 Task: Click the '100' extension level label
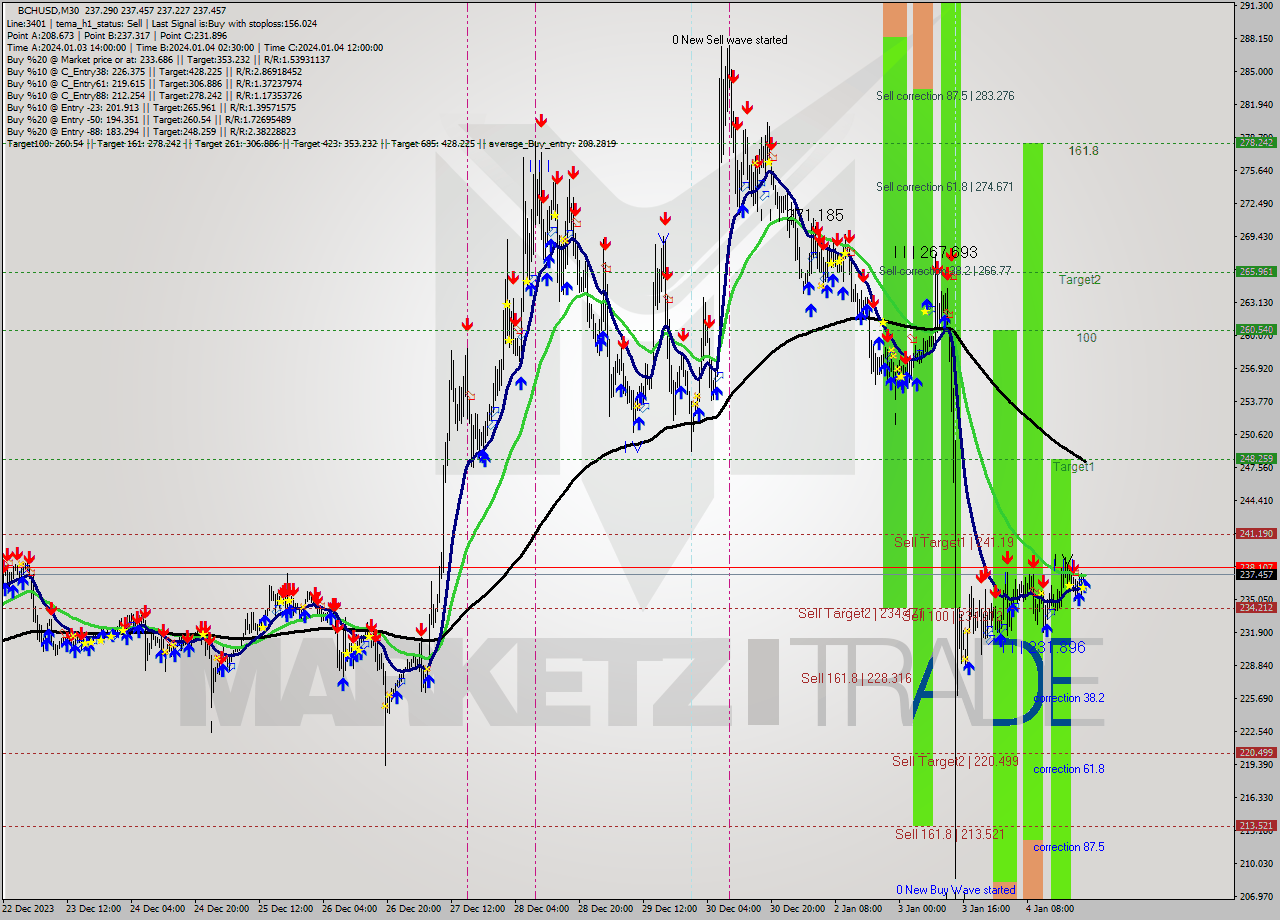pos(1086,338)
